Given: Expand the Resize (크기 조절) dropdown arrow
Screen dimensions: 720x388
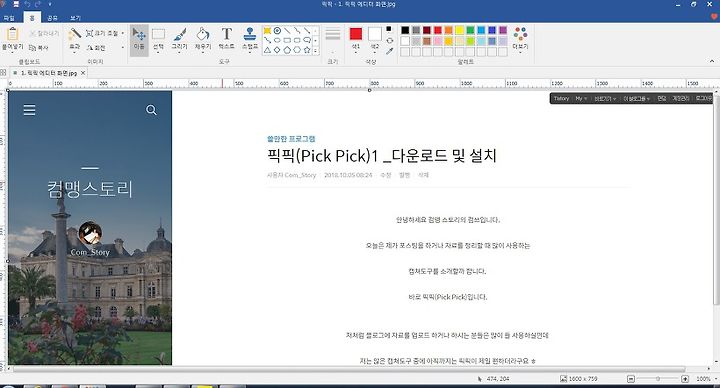Looking at the screenshot, I should 123,34.
